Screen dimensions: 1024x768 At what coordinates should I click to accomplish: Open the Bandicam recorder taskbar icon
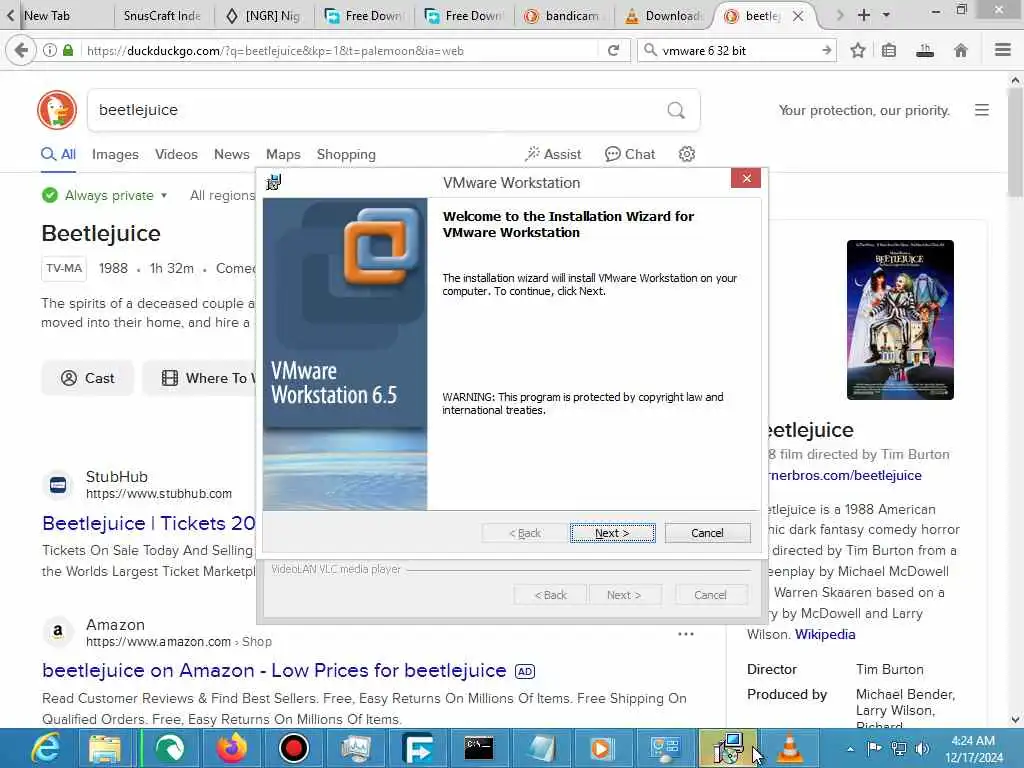tap(293, 748)
